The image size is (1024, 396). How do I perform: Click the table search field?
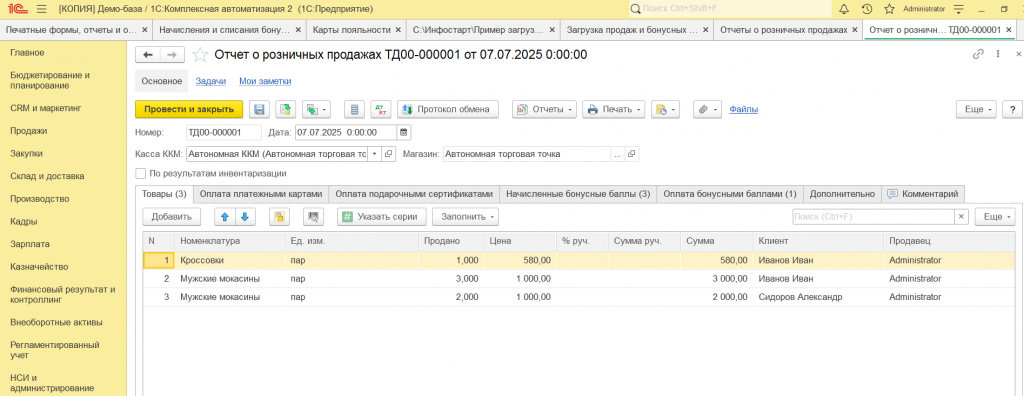(x=874, y=216)
